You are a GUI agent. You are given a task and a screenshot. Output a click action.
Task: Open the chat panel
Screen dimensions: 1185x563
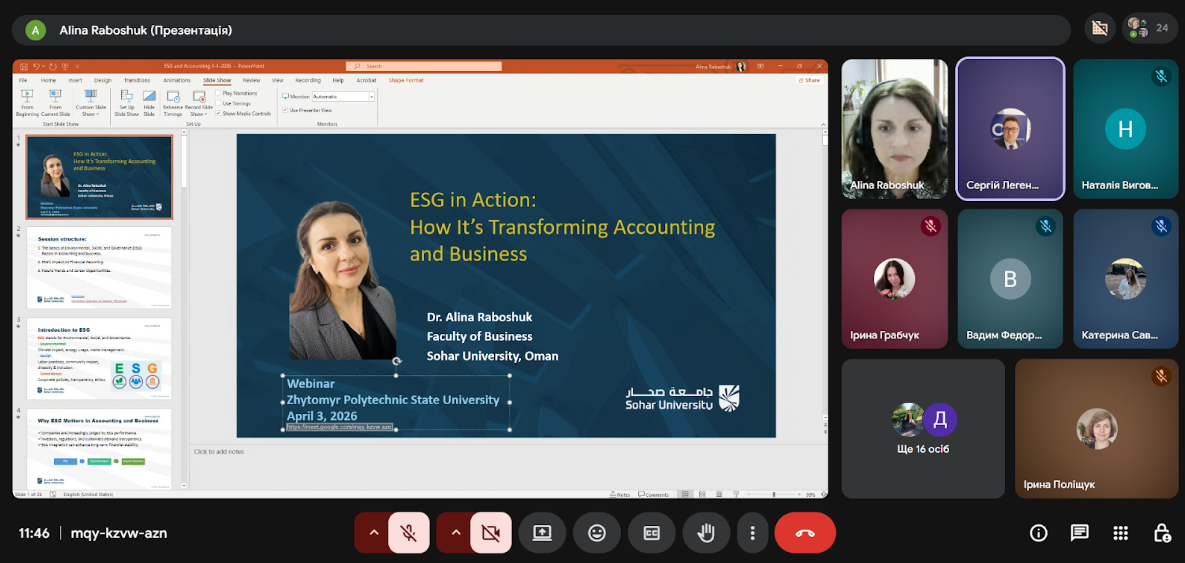pos(1080,533)
